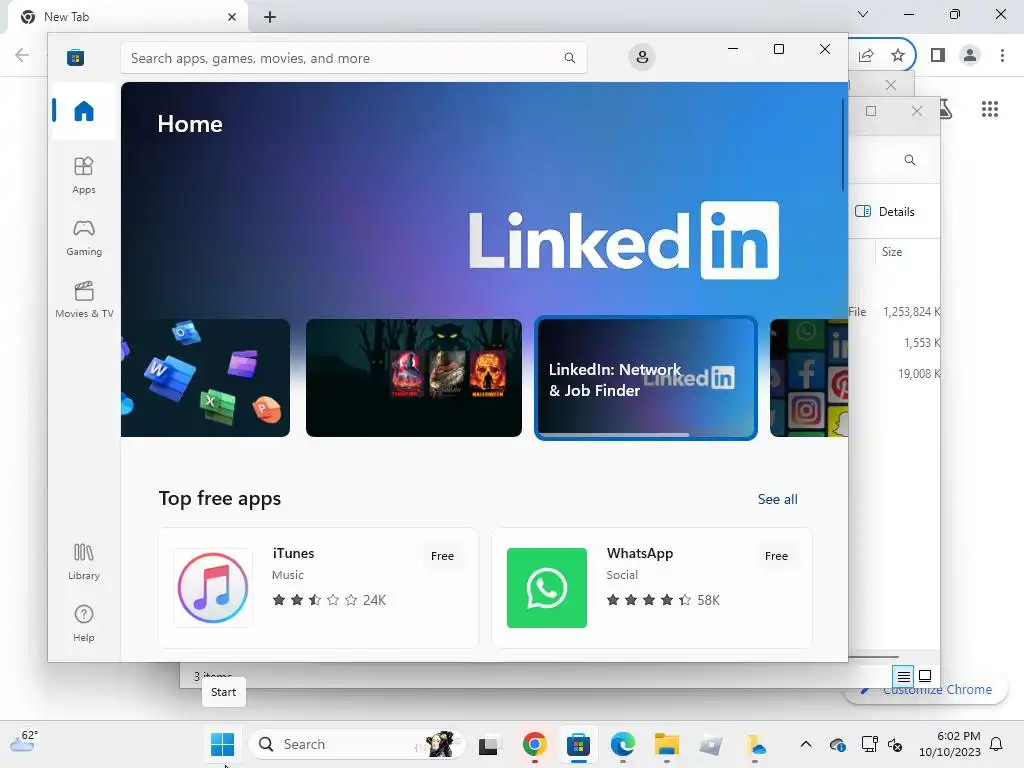Open the Library in Store sidebar
The image size is (1024, 768).
pyautogui.click(x=84, y=562)
